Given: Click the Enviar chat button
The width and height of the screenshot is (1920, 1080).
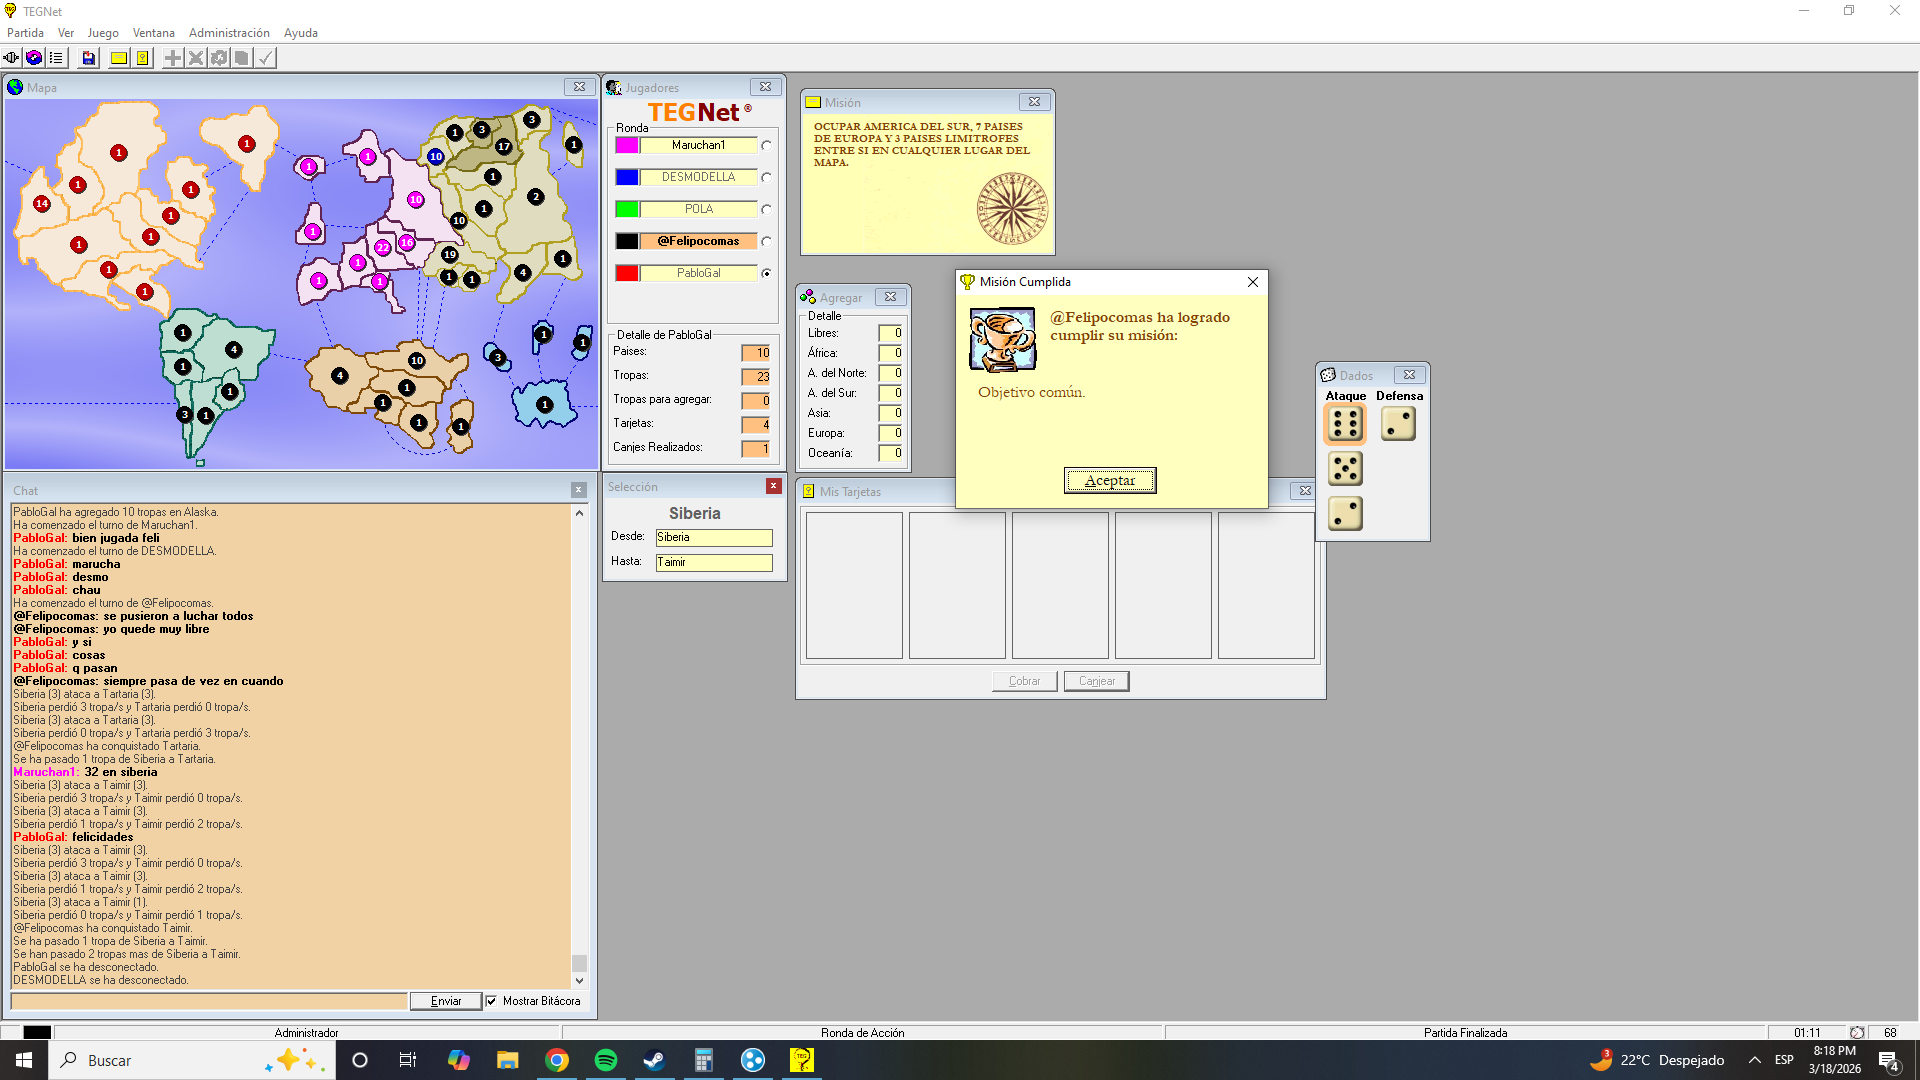Looking at the screenshot, I should [x=446, y=1001].
